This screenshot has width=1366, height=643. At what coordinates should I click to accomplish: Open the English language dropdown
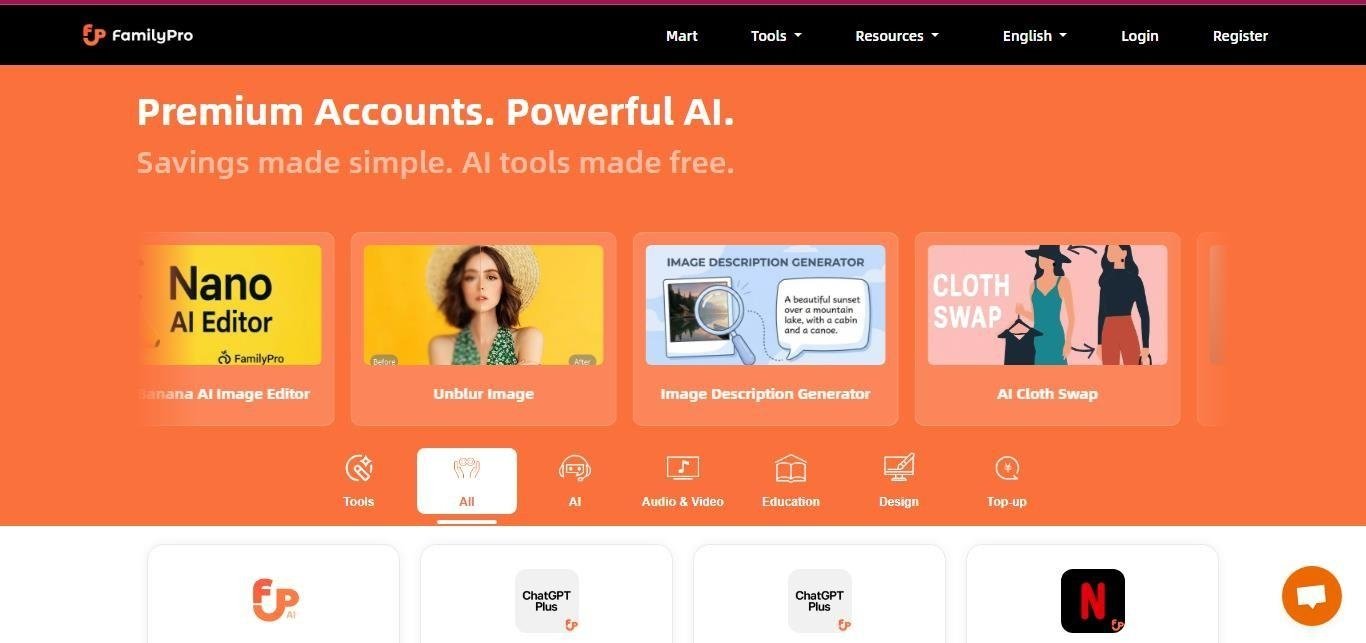pos(1035,36)
